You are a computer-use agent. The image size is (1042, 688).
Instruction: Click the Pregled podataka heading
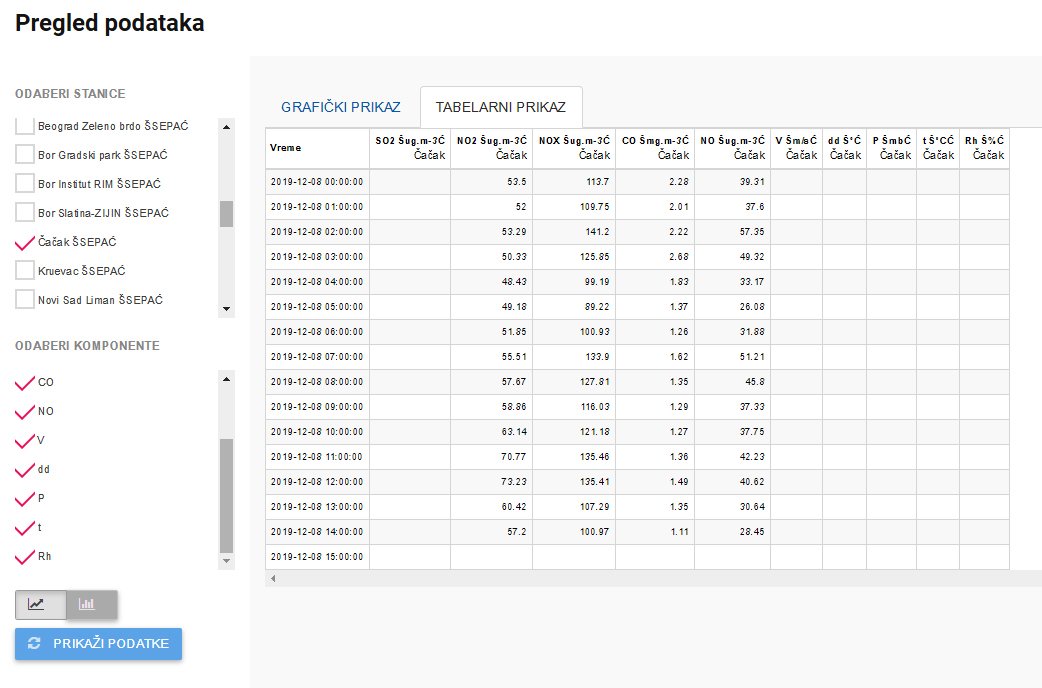click(x=110, y=23)
